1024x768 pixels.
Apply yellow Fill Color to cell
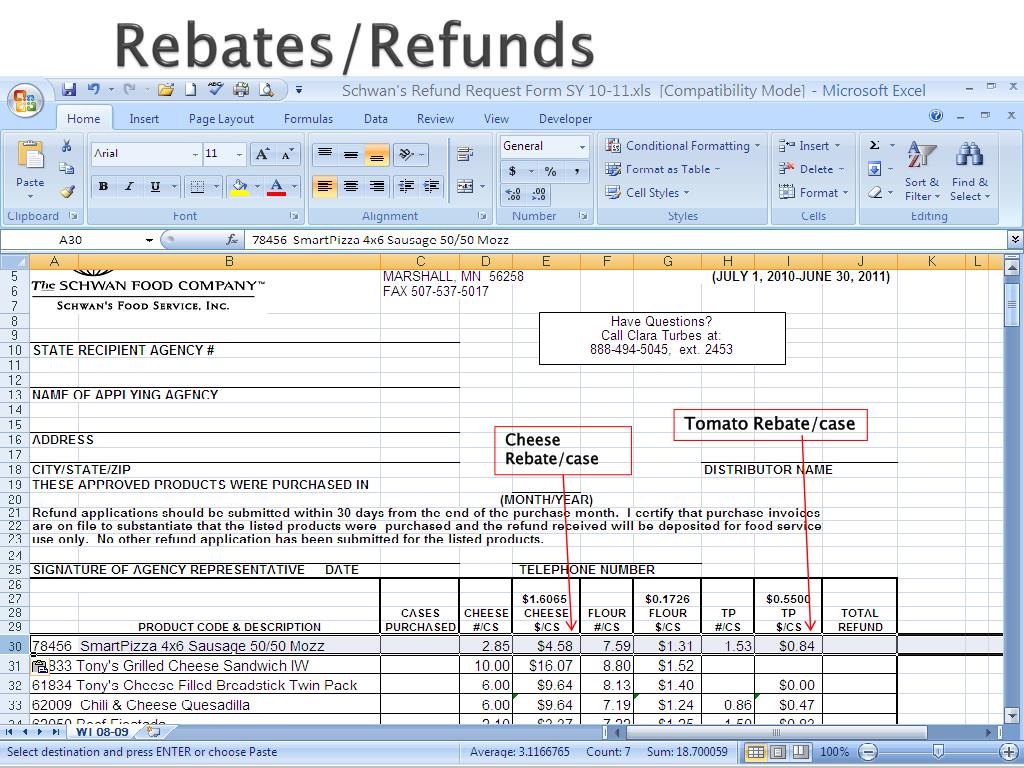point(240,187)
